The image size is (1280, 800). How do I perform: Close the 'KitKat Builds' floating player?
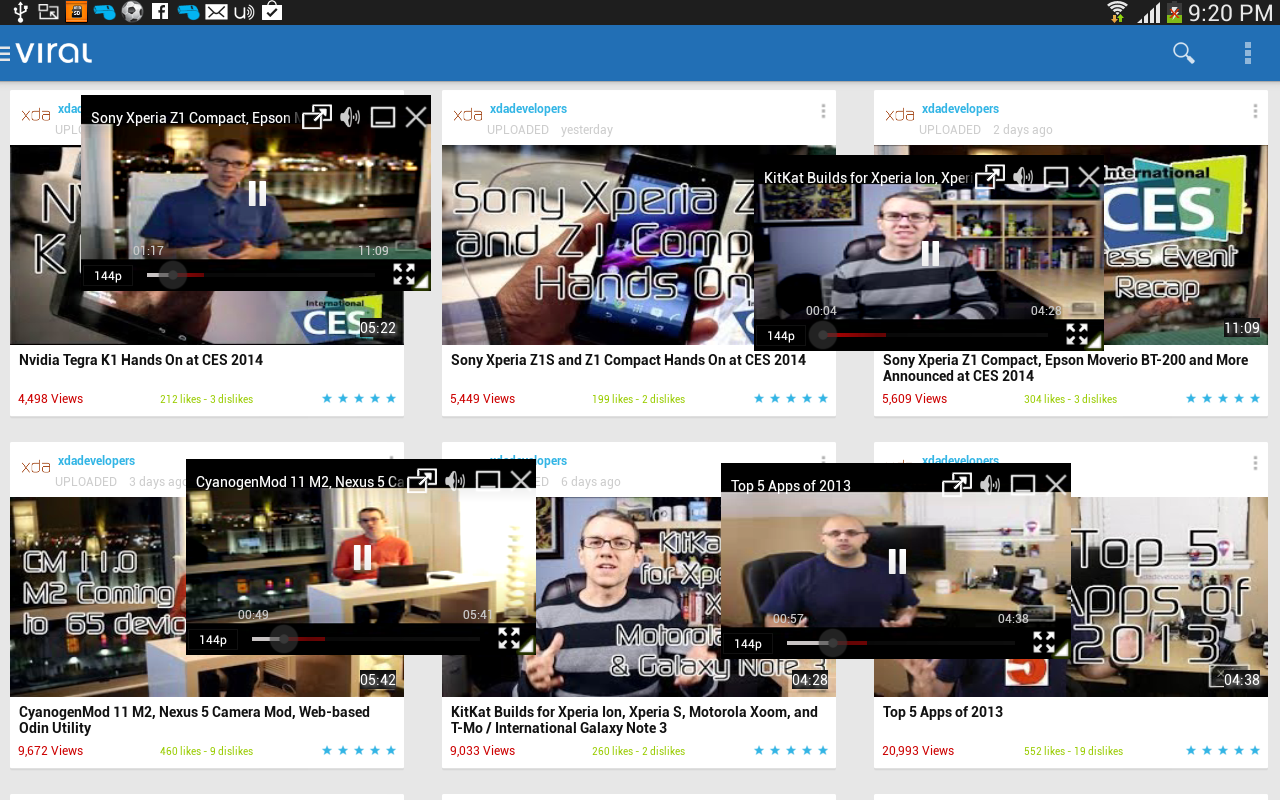[x=1089, y=177]
